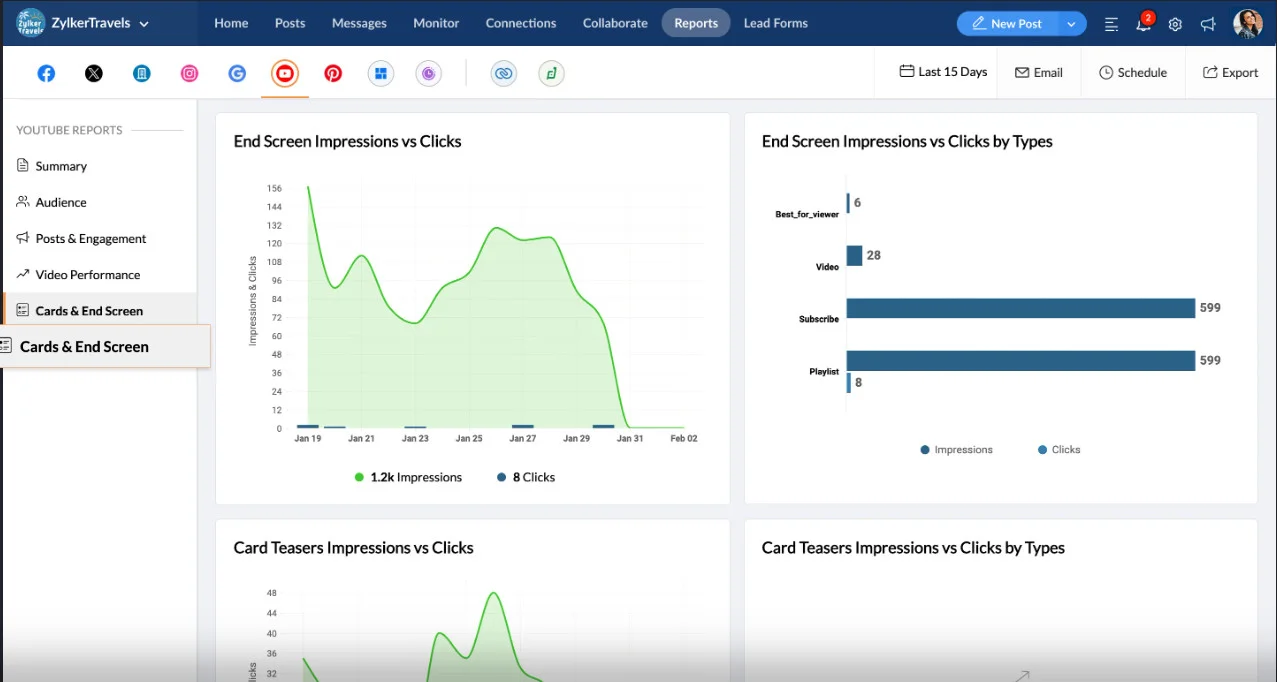This screenshot has height=682, width=1277.
Task: Go to the Posts tab
Action: coord(290,23)
